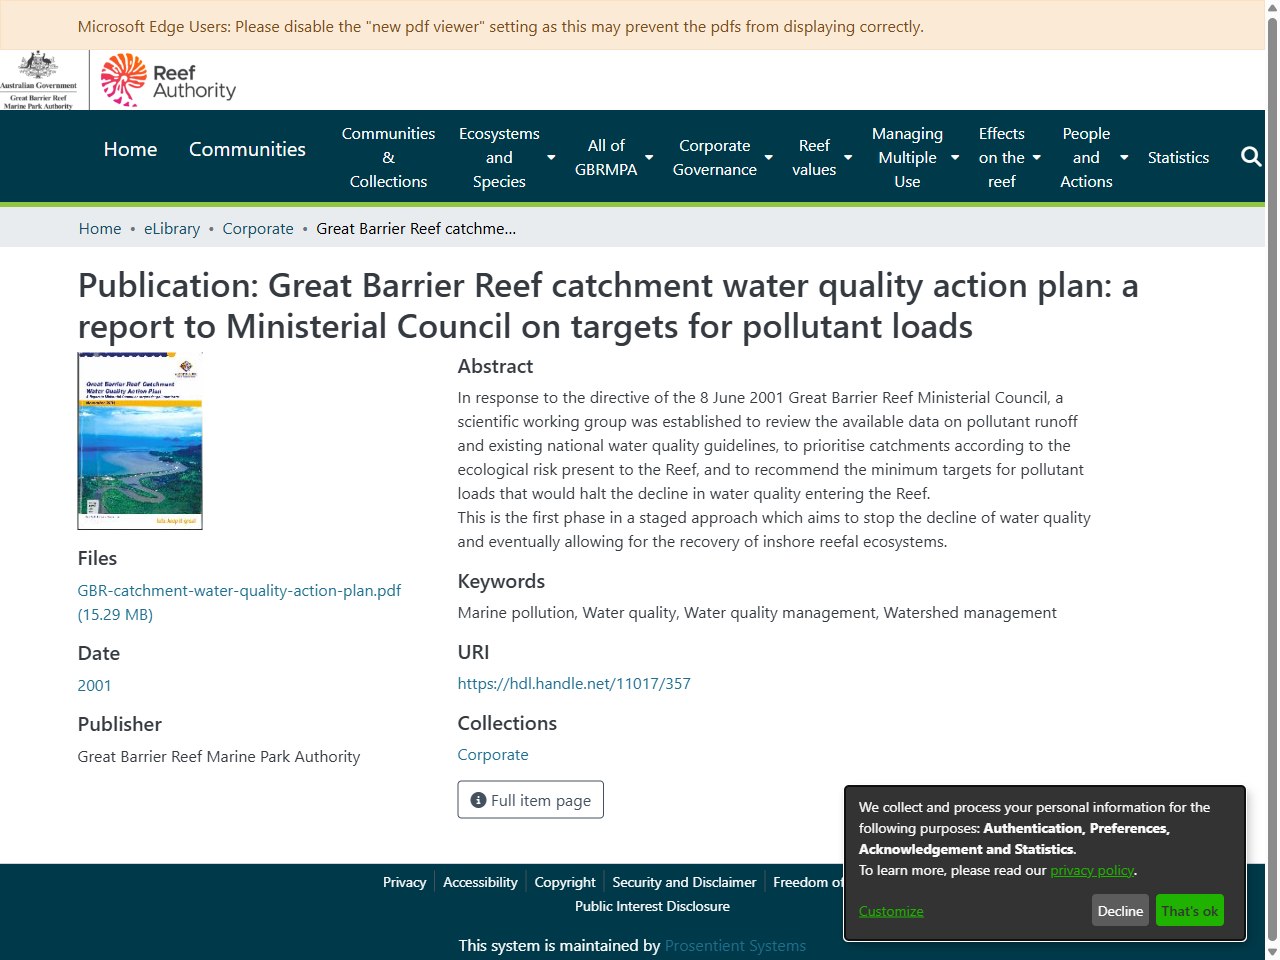The height and width of the screenshot is (960, 1280).
Task: Select Corporate Governance menu label
Action: pos(714,158)
